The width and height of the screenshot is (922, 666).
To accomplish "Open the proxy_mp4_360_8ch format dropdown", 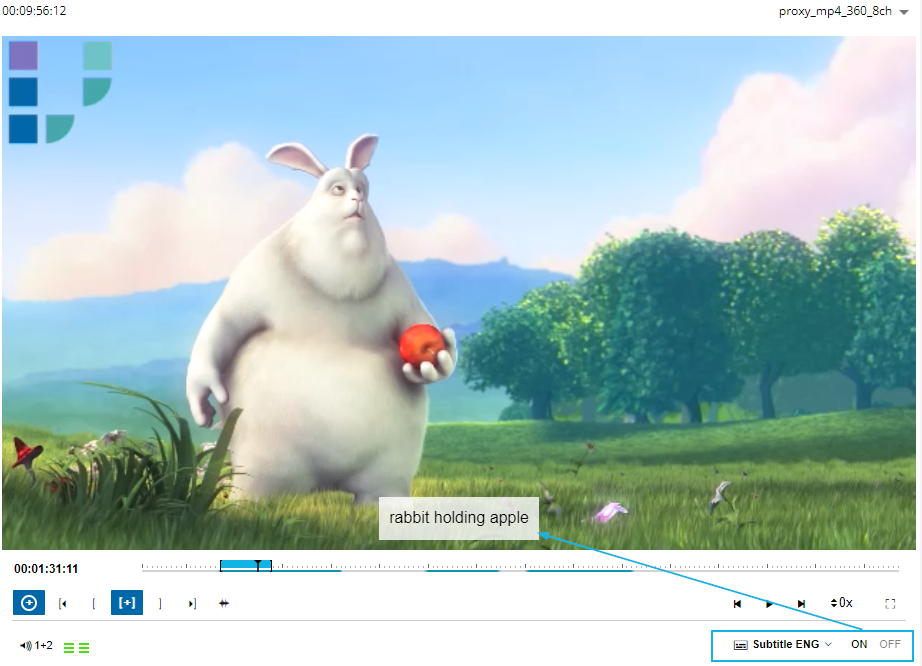I will [843, 11].
